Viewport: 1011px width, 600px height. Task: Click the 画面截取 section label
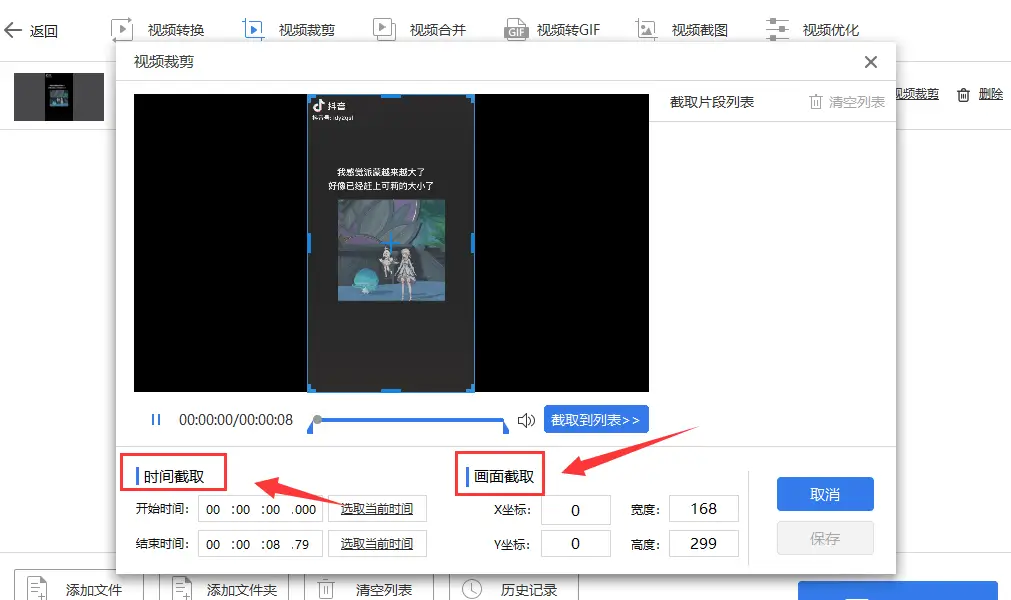(504, 476)
